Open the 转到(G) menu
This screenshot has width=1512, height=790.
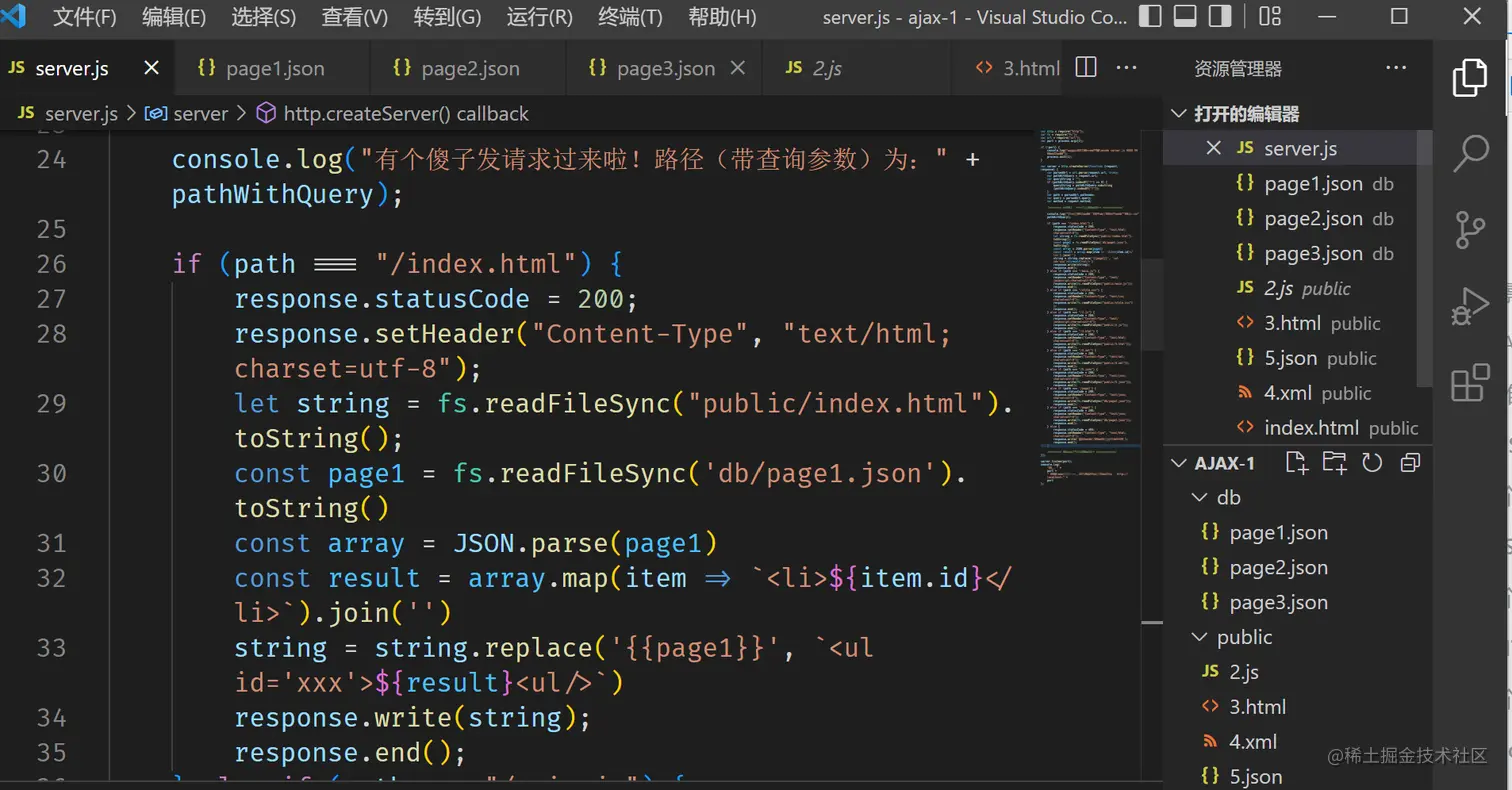point(447,17)
